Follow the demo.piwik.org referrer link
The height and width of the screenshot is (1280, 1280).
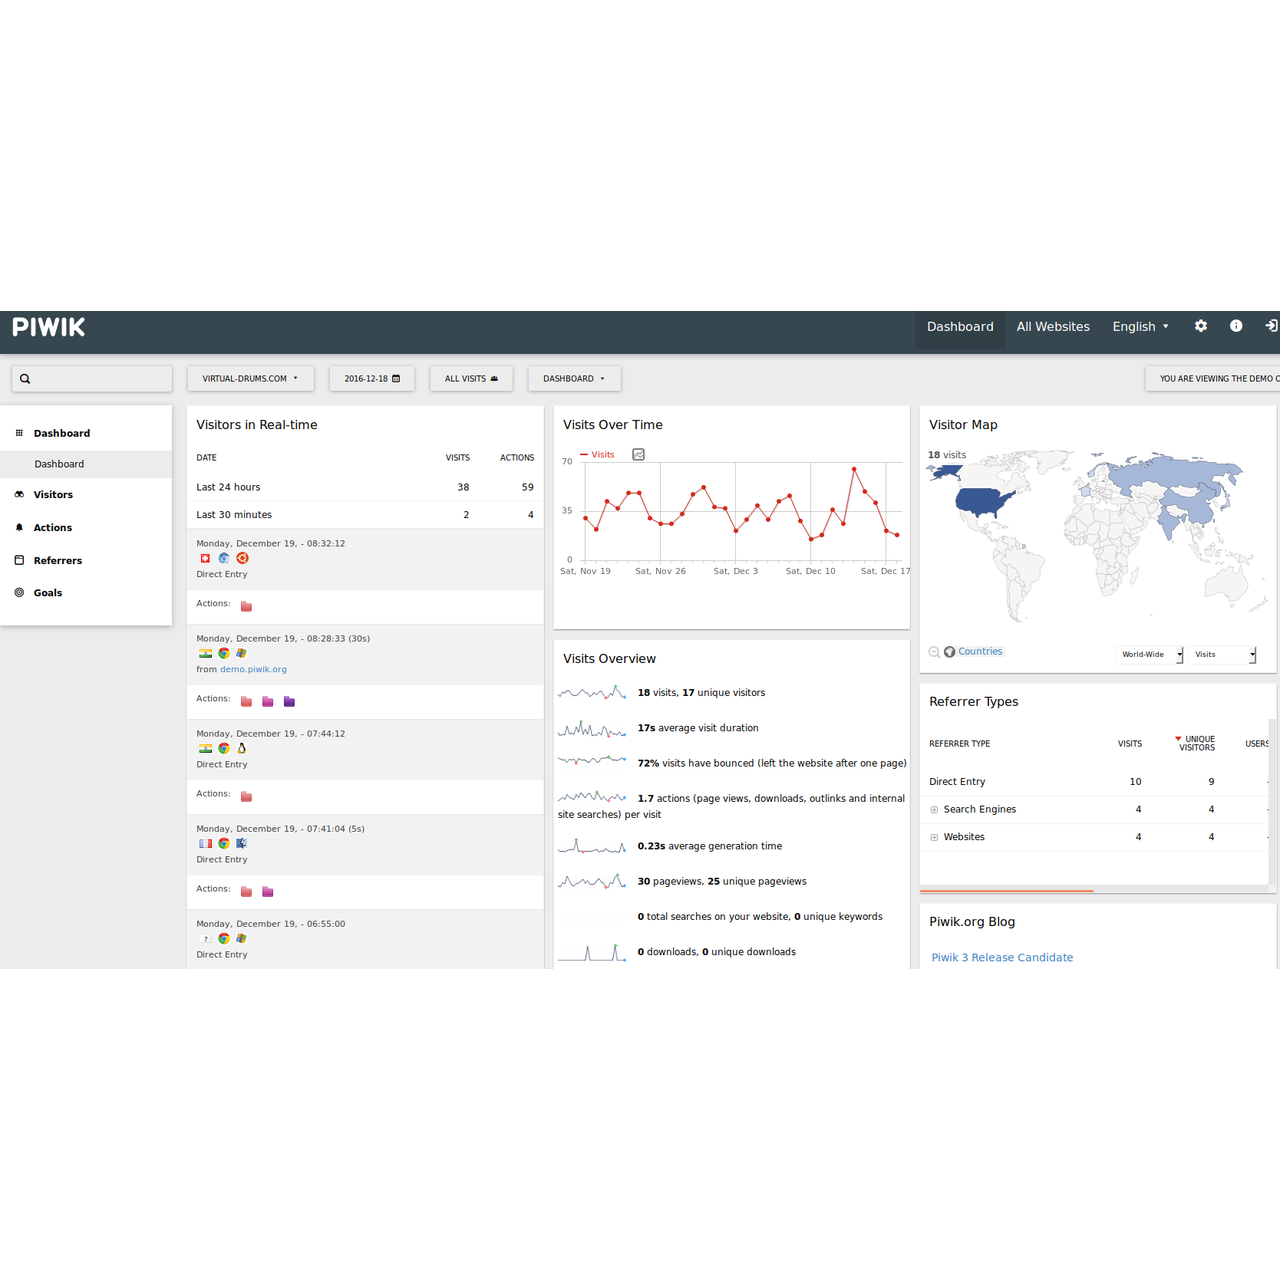pyautogui.click(x=253, y=670)
